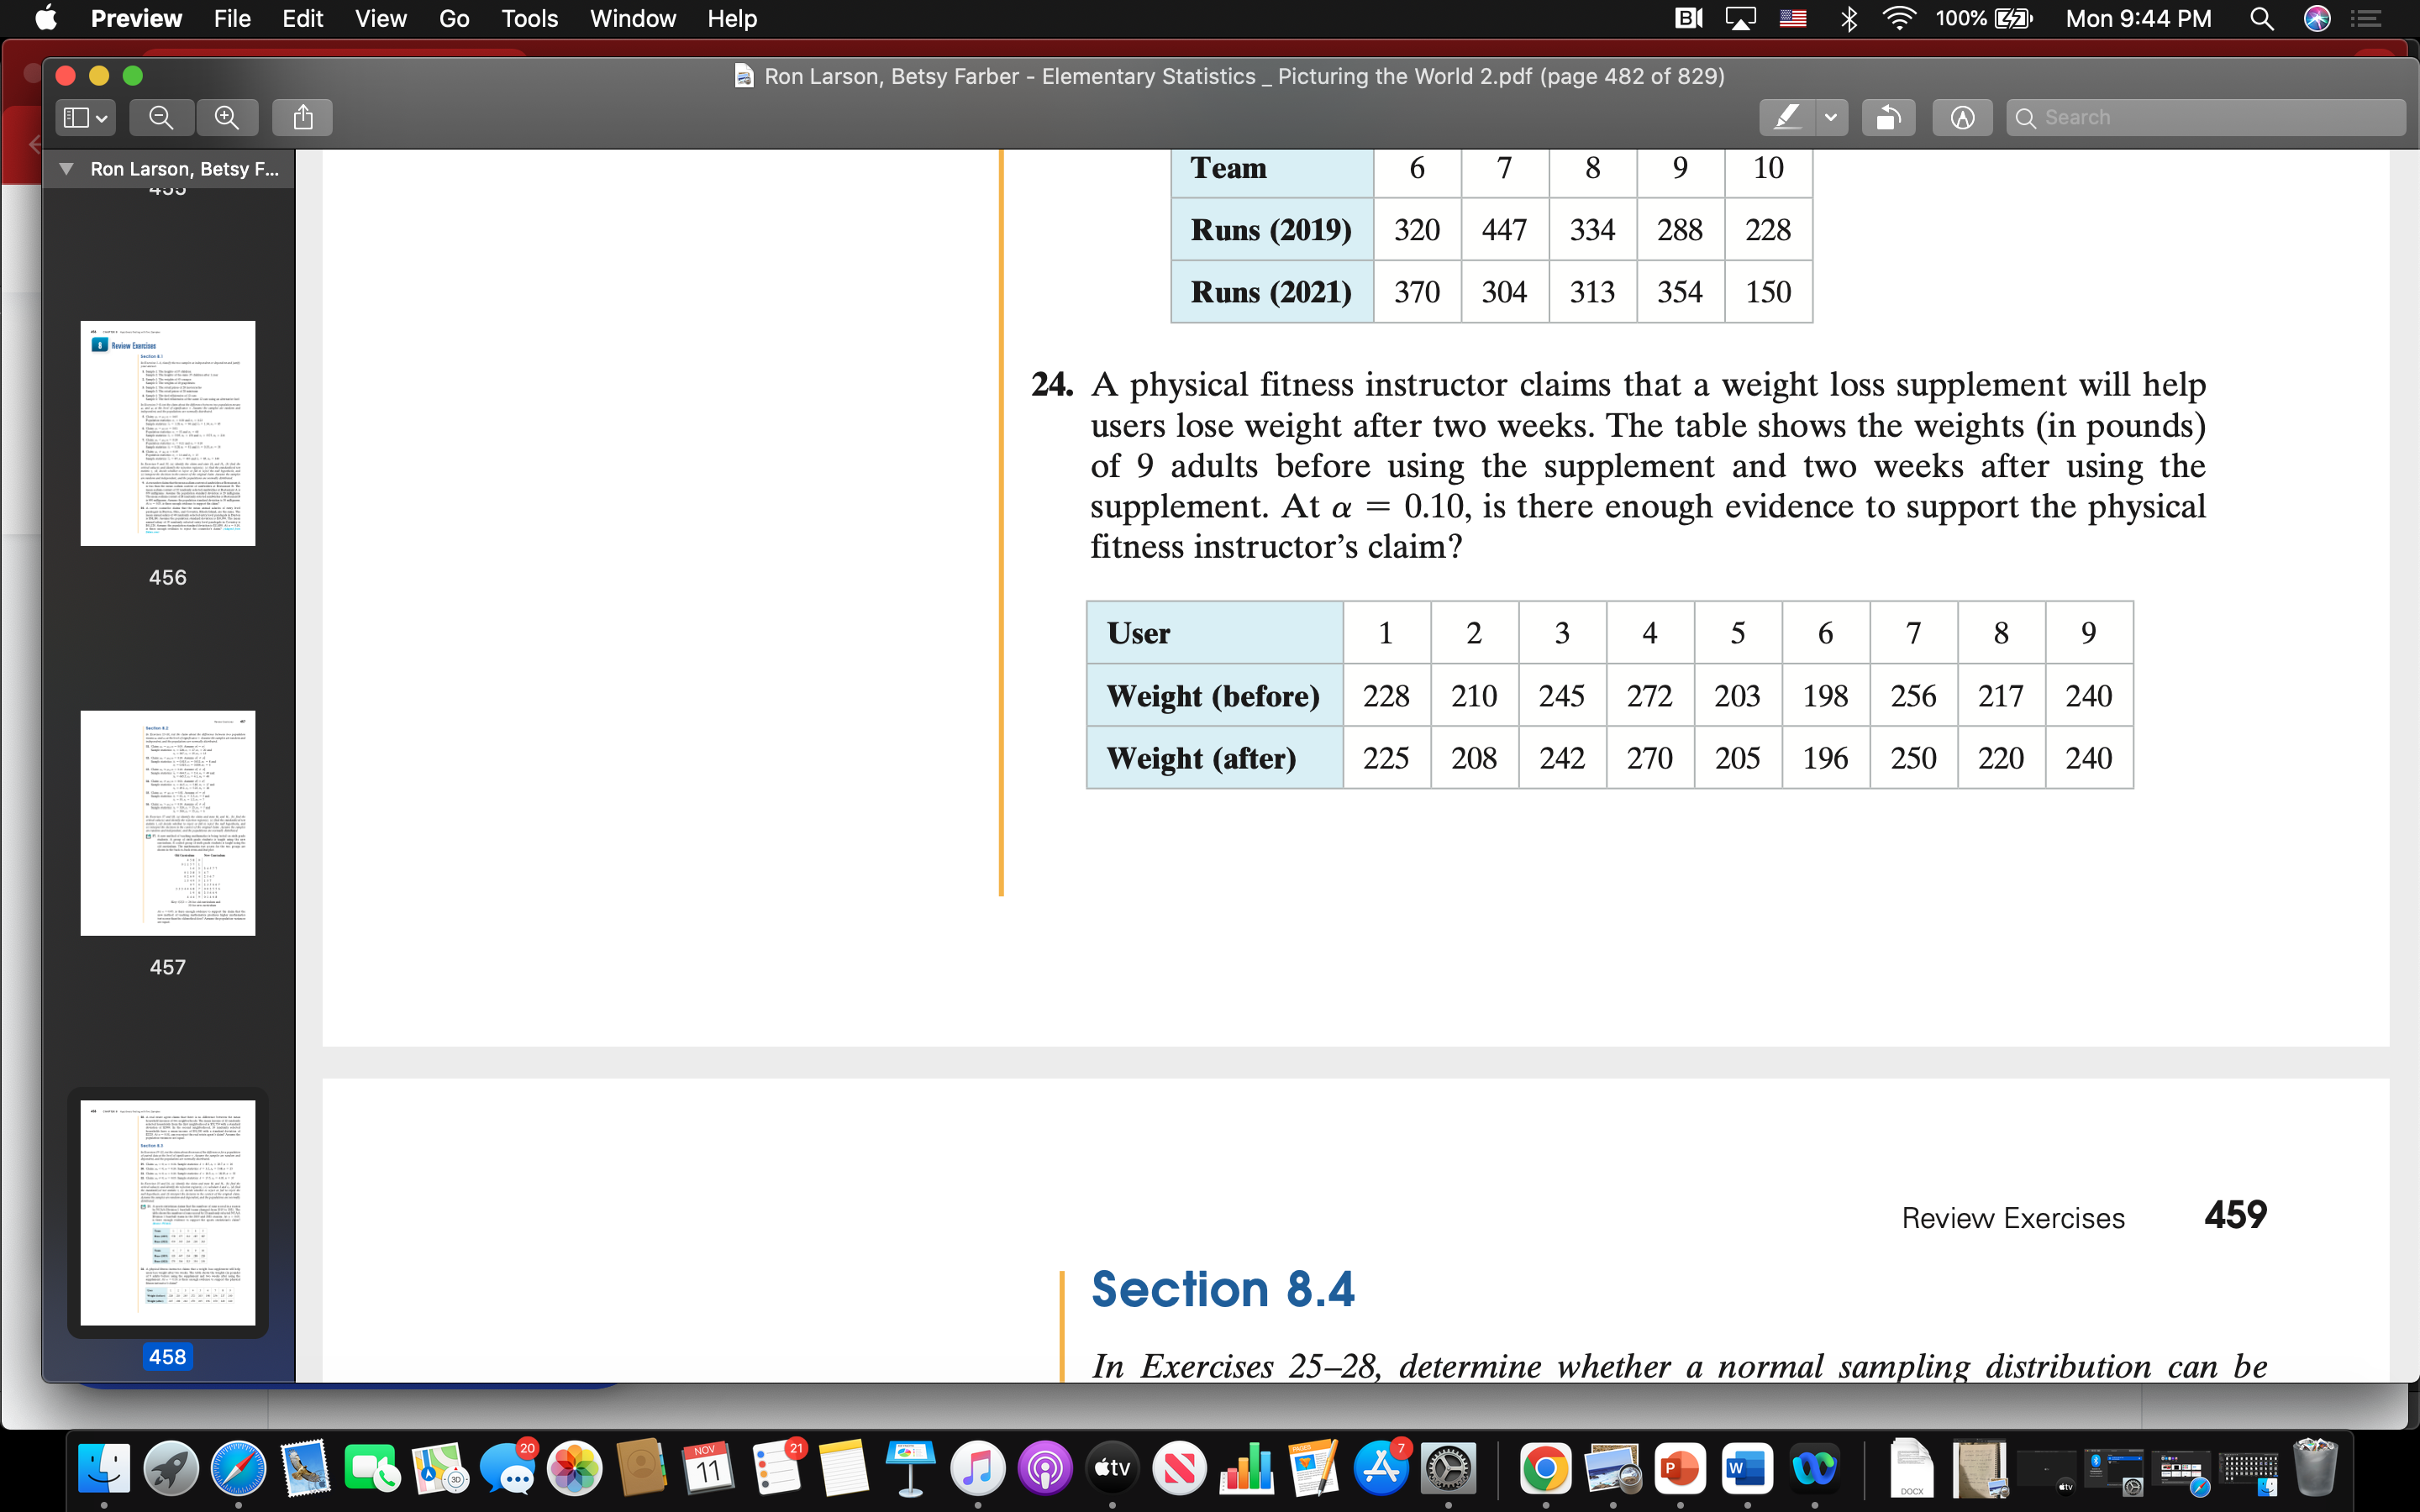Click the Rotate Left icon
This screenshot has height=1512, width=2420.
(1888, 117)
